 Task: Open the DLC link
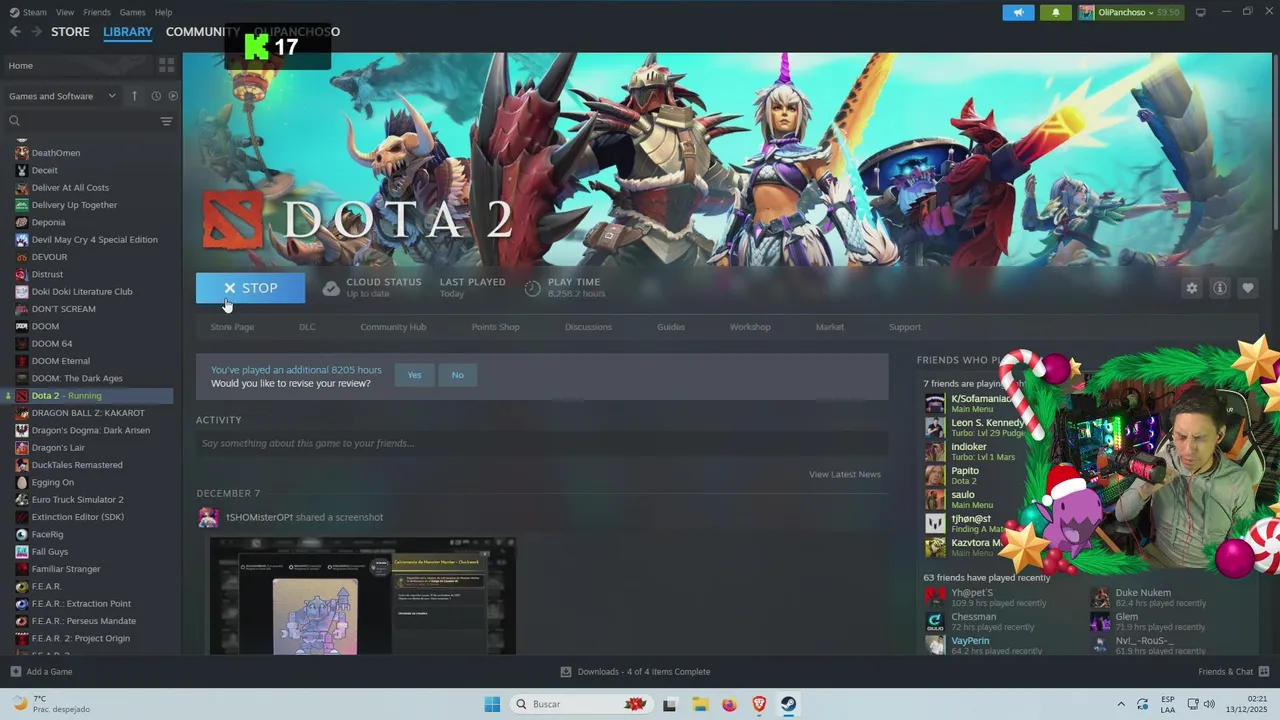tap(307, 327)
